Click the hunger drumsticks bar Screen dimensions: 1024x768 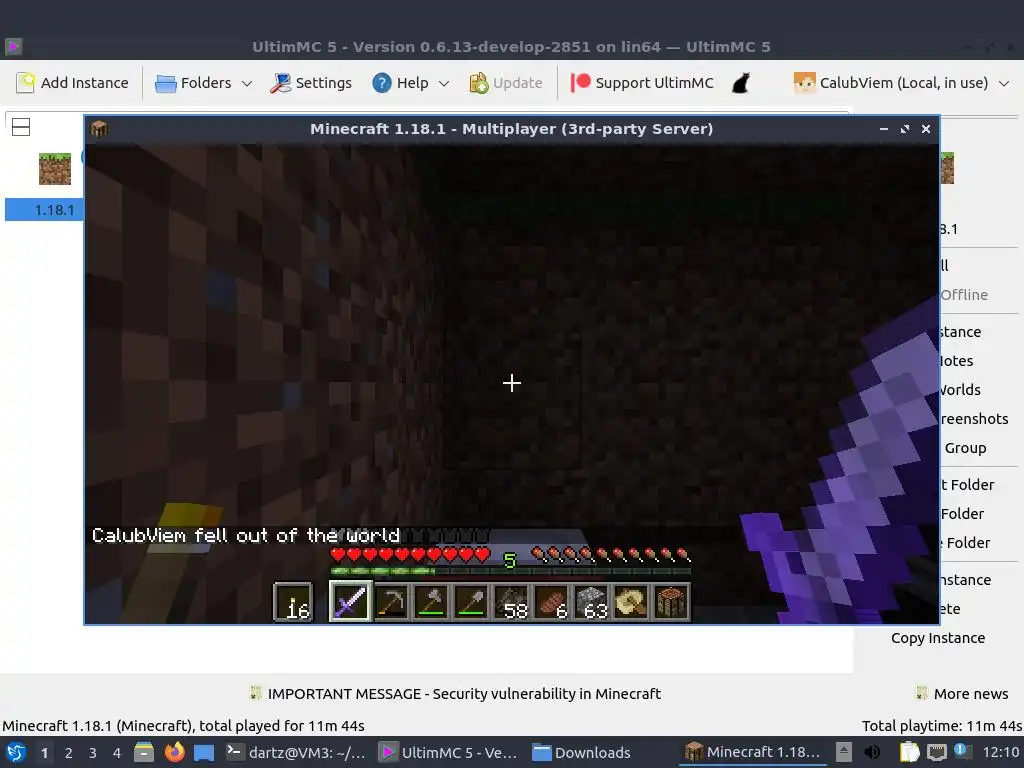point(611,555)
